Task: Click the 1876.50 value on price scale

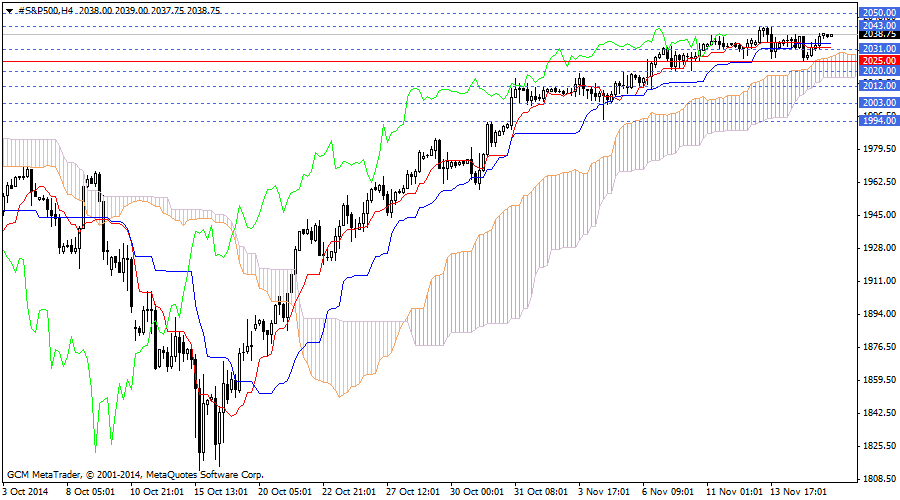Action: click(880, 347)
